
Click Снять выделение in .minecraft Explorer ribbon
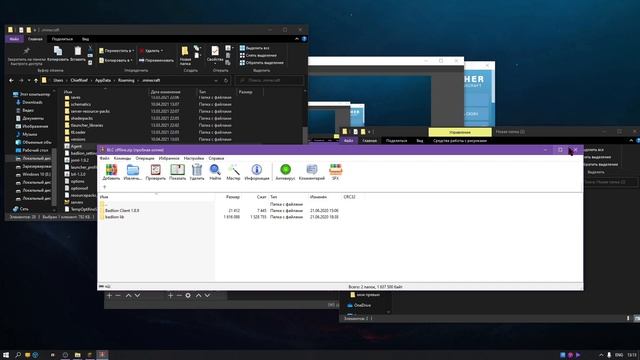[258, 55]
